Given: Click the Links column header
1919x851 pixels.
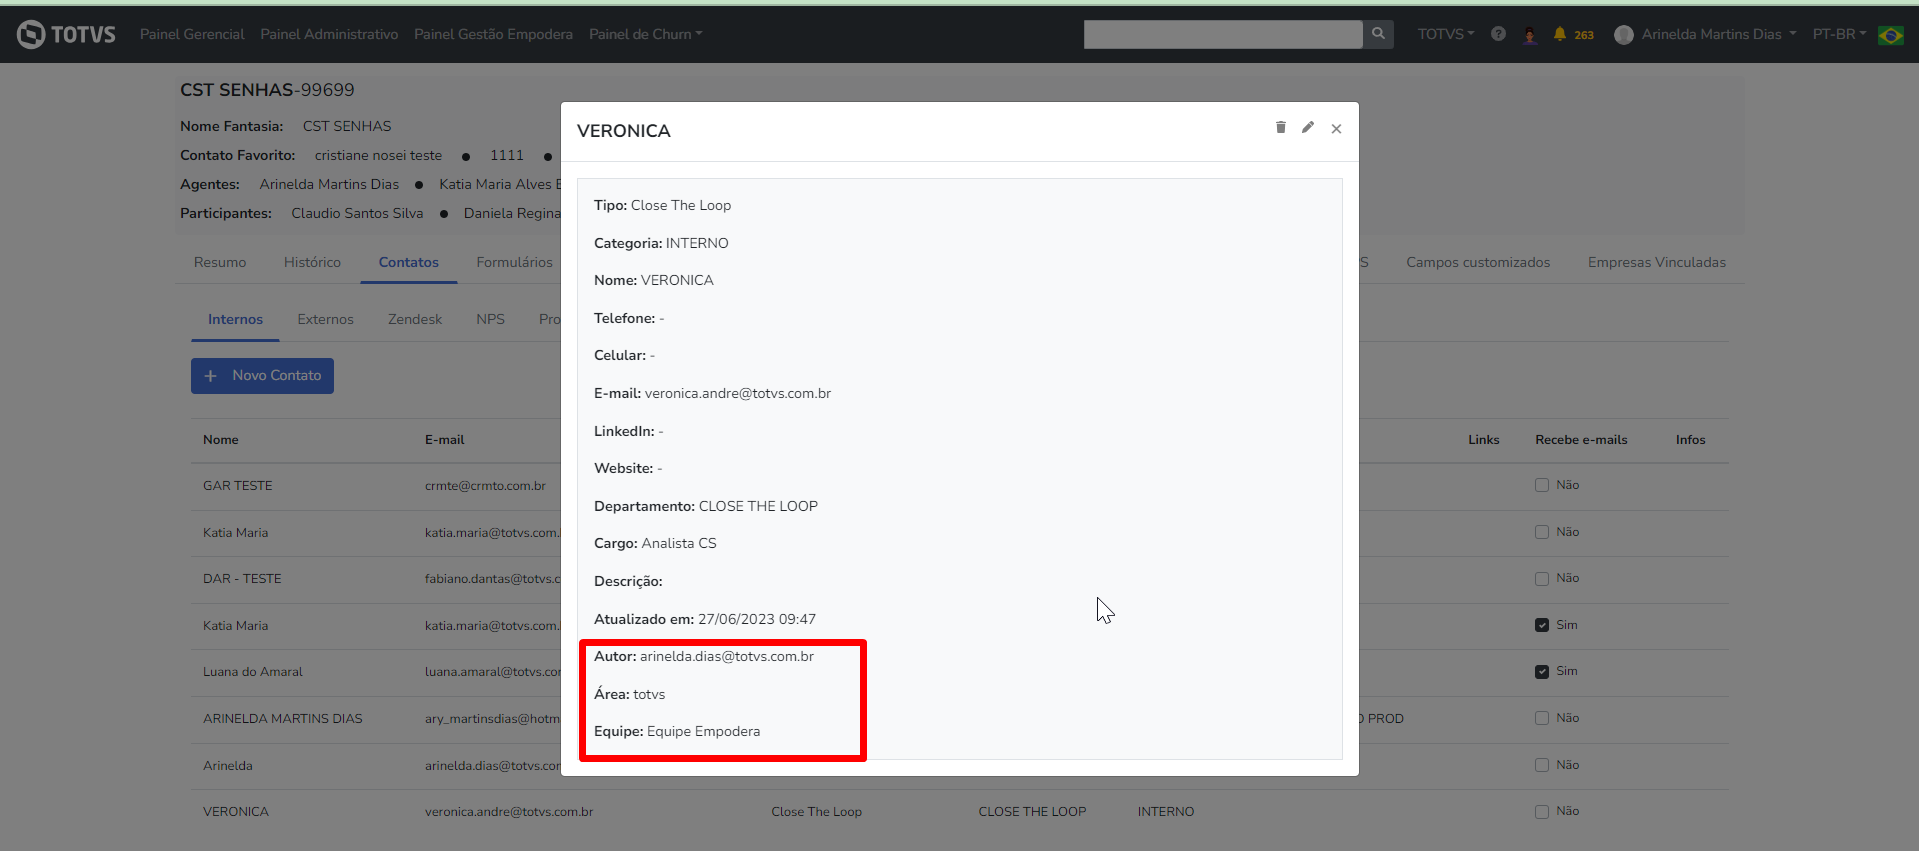Looking at the screenshot, I should pos(1484,440).
